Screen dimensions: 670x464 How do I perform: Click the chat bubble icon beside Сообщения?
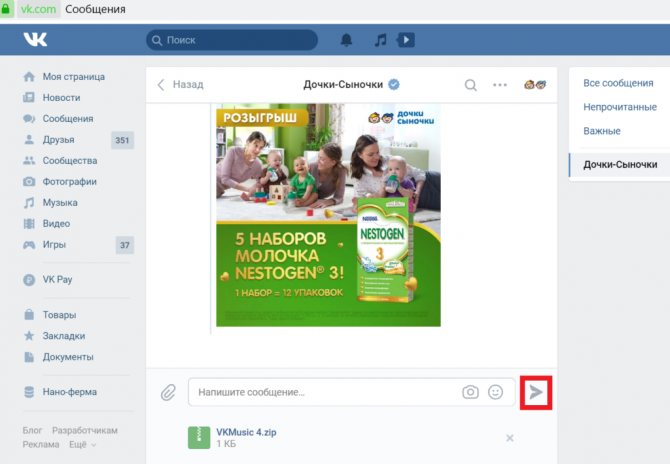pos(29,118)
